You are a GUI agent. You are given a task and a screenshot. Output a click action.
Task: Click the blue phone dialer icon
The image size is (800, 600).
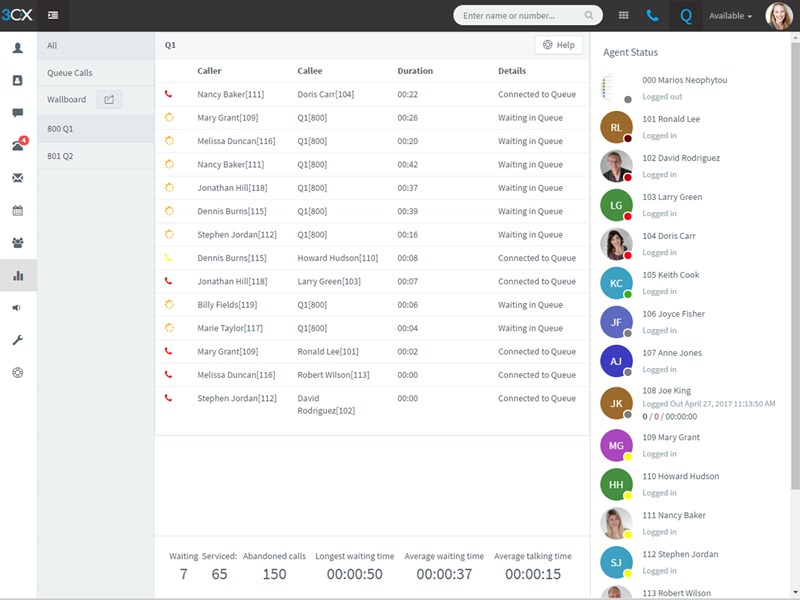[x=653, y=16]
